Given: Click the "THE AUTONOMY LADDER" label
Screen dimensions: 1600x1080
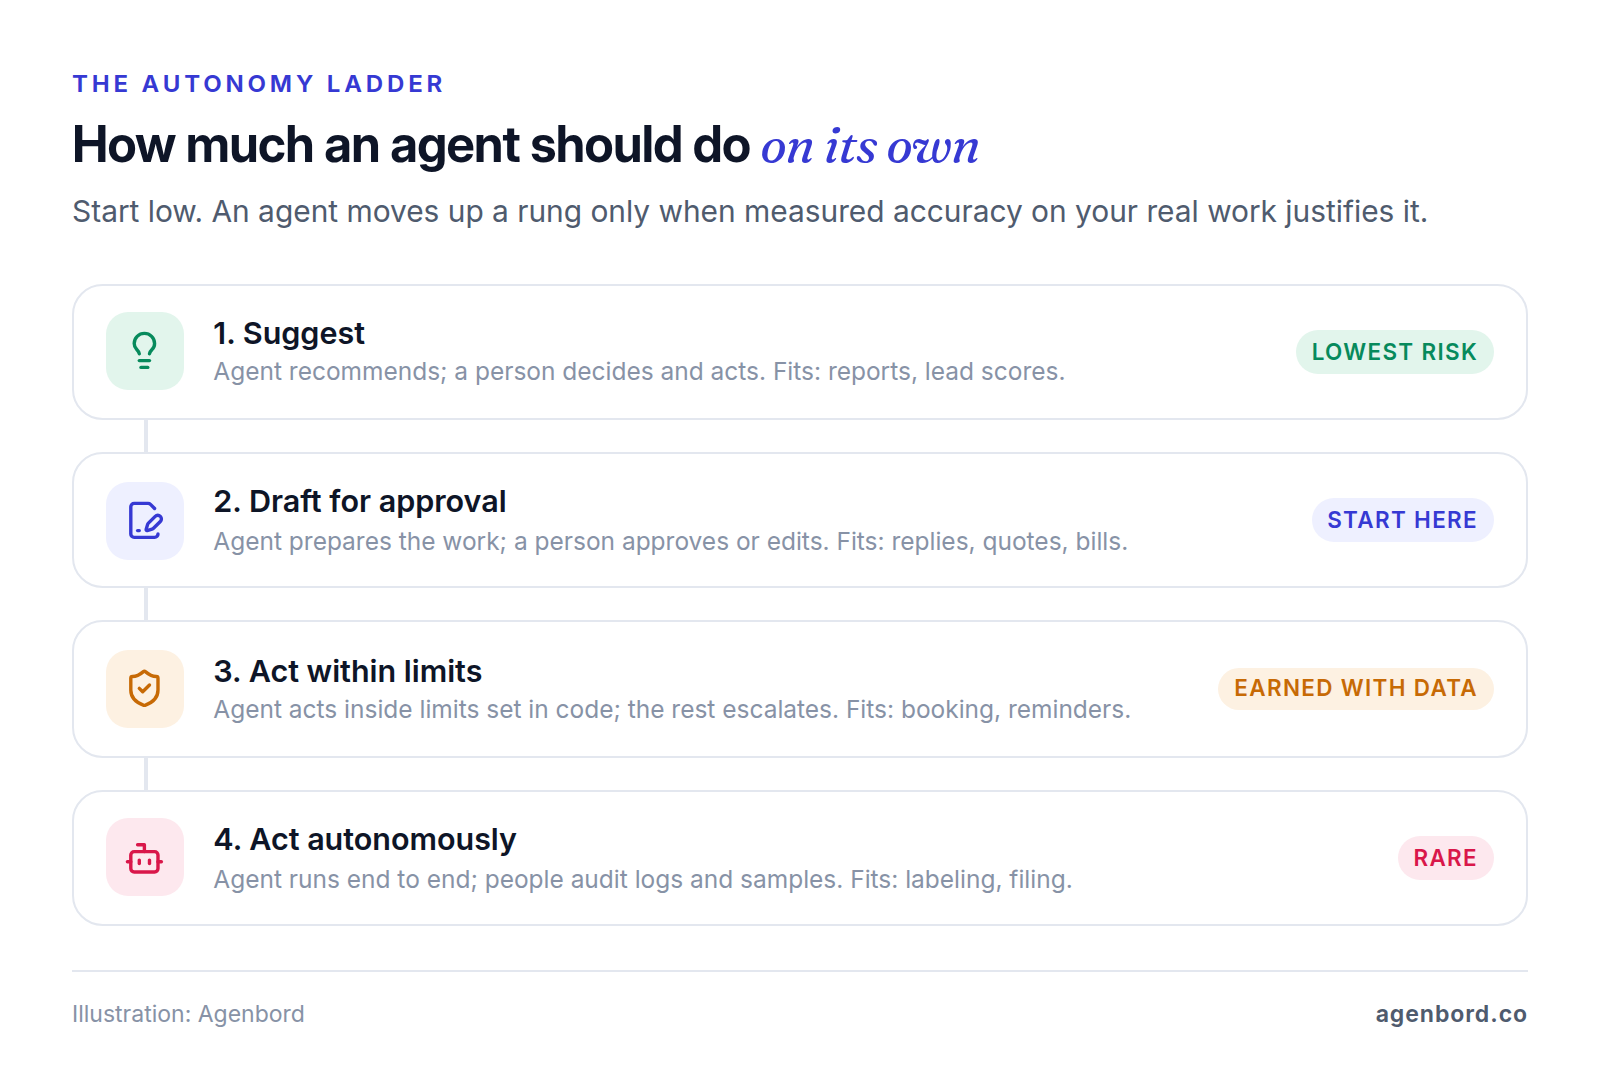Looking at the screenshot, I should point(258,84).
